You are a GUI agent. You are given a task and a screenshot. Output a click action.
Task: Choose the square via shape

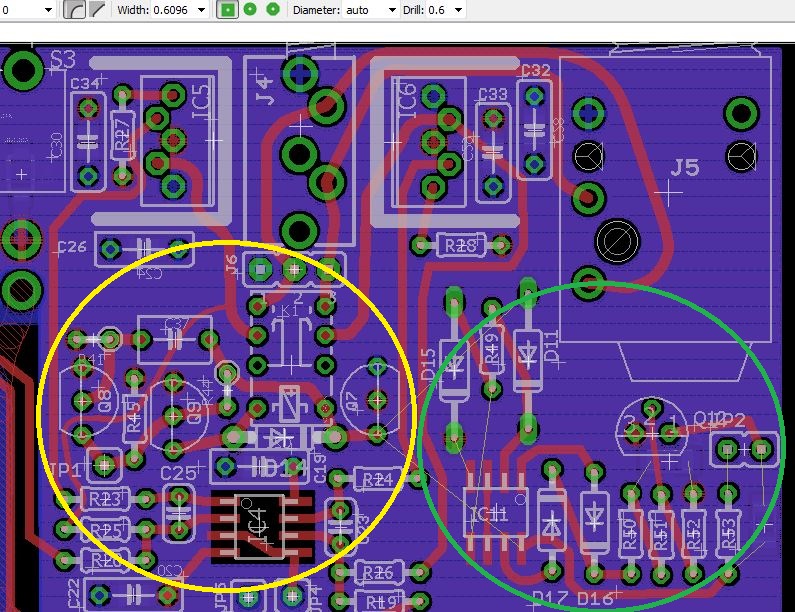pyautogui.click(x=227, y=9)
